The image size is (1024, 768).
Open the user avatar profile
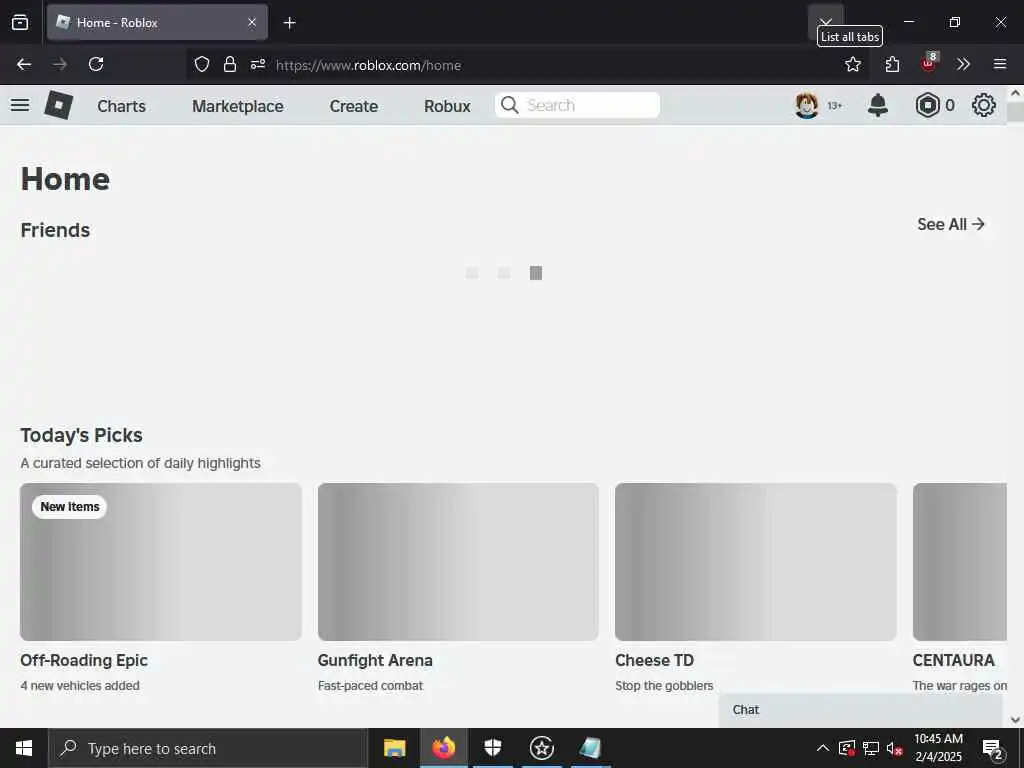(807, 105)
